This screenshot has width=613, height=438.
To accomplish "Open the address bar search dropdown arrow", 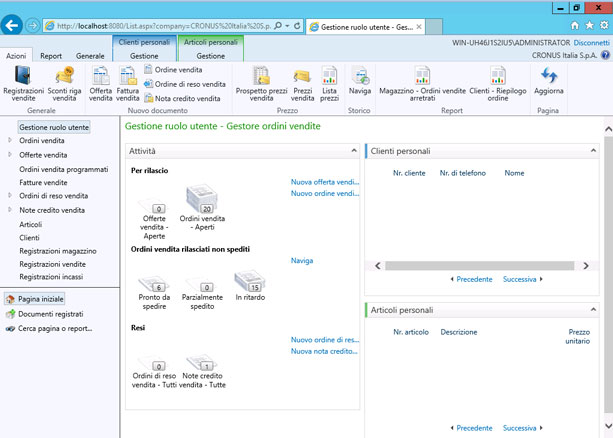I will coord(287,26).
